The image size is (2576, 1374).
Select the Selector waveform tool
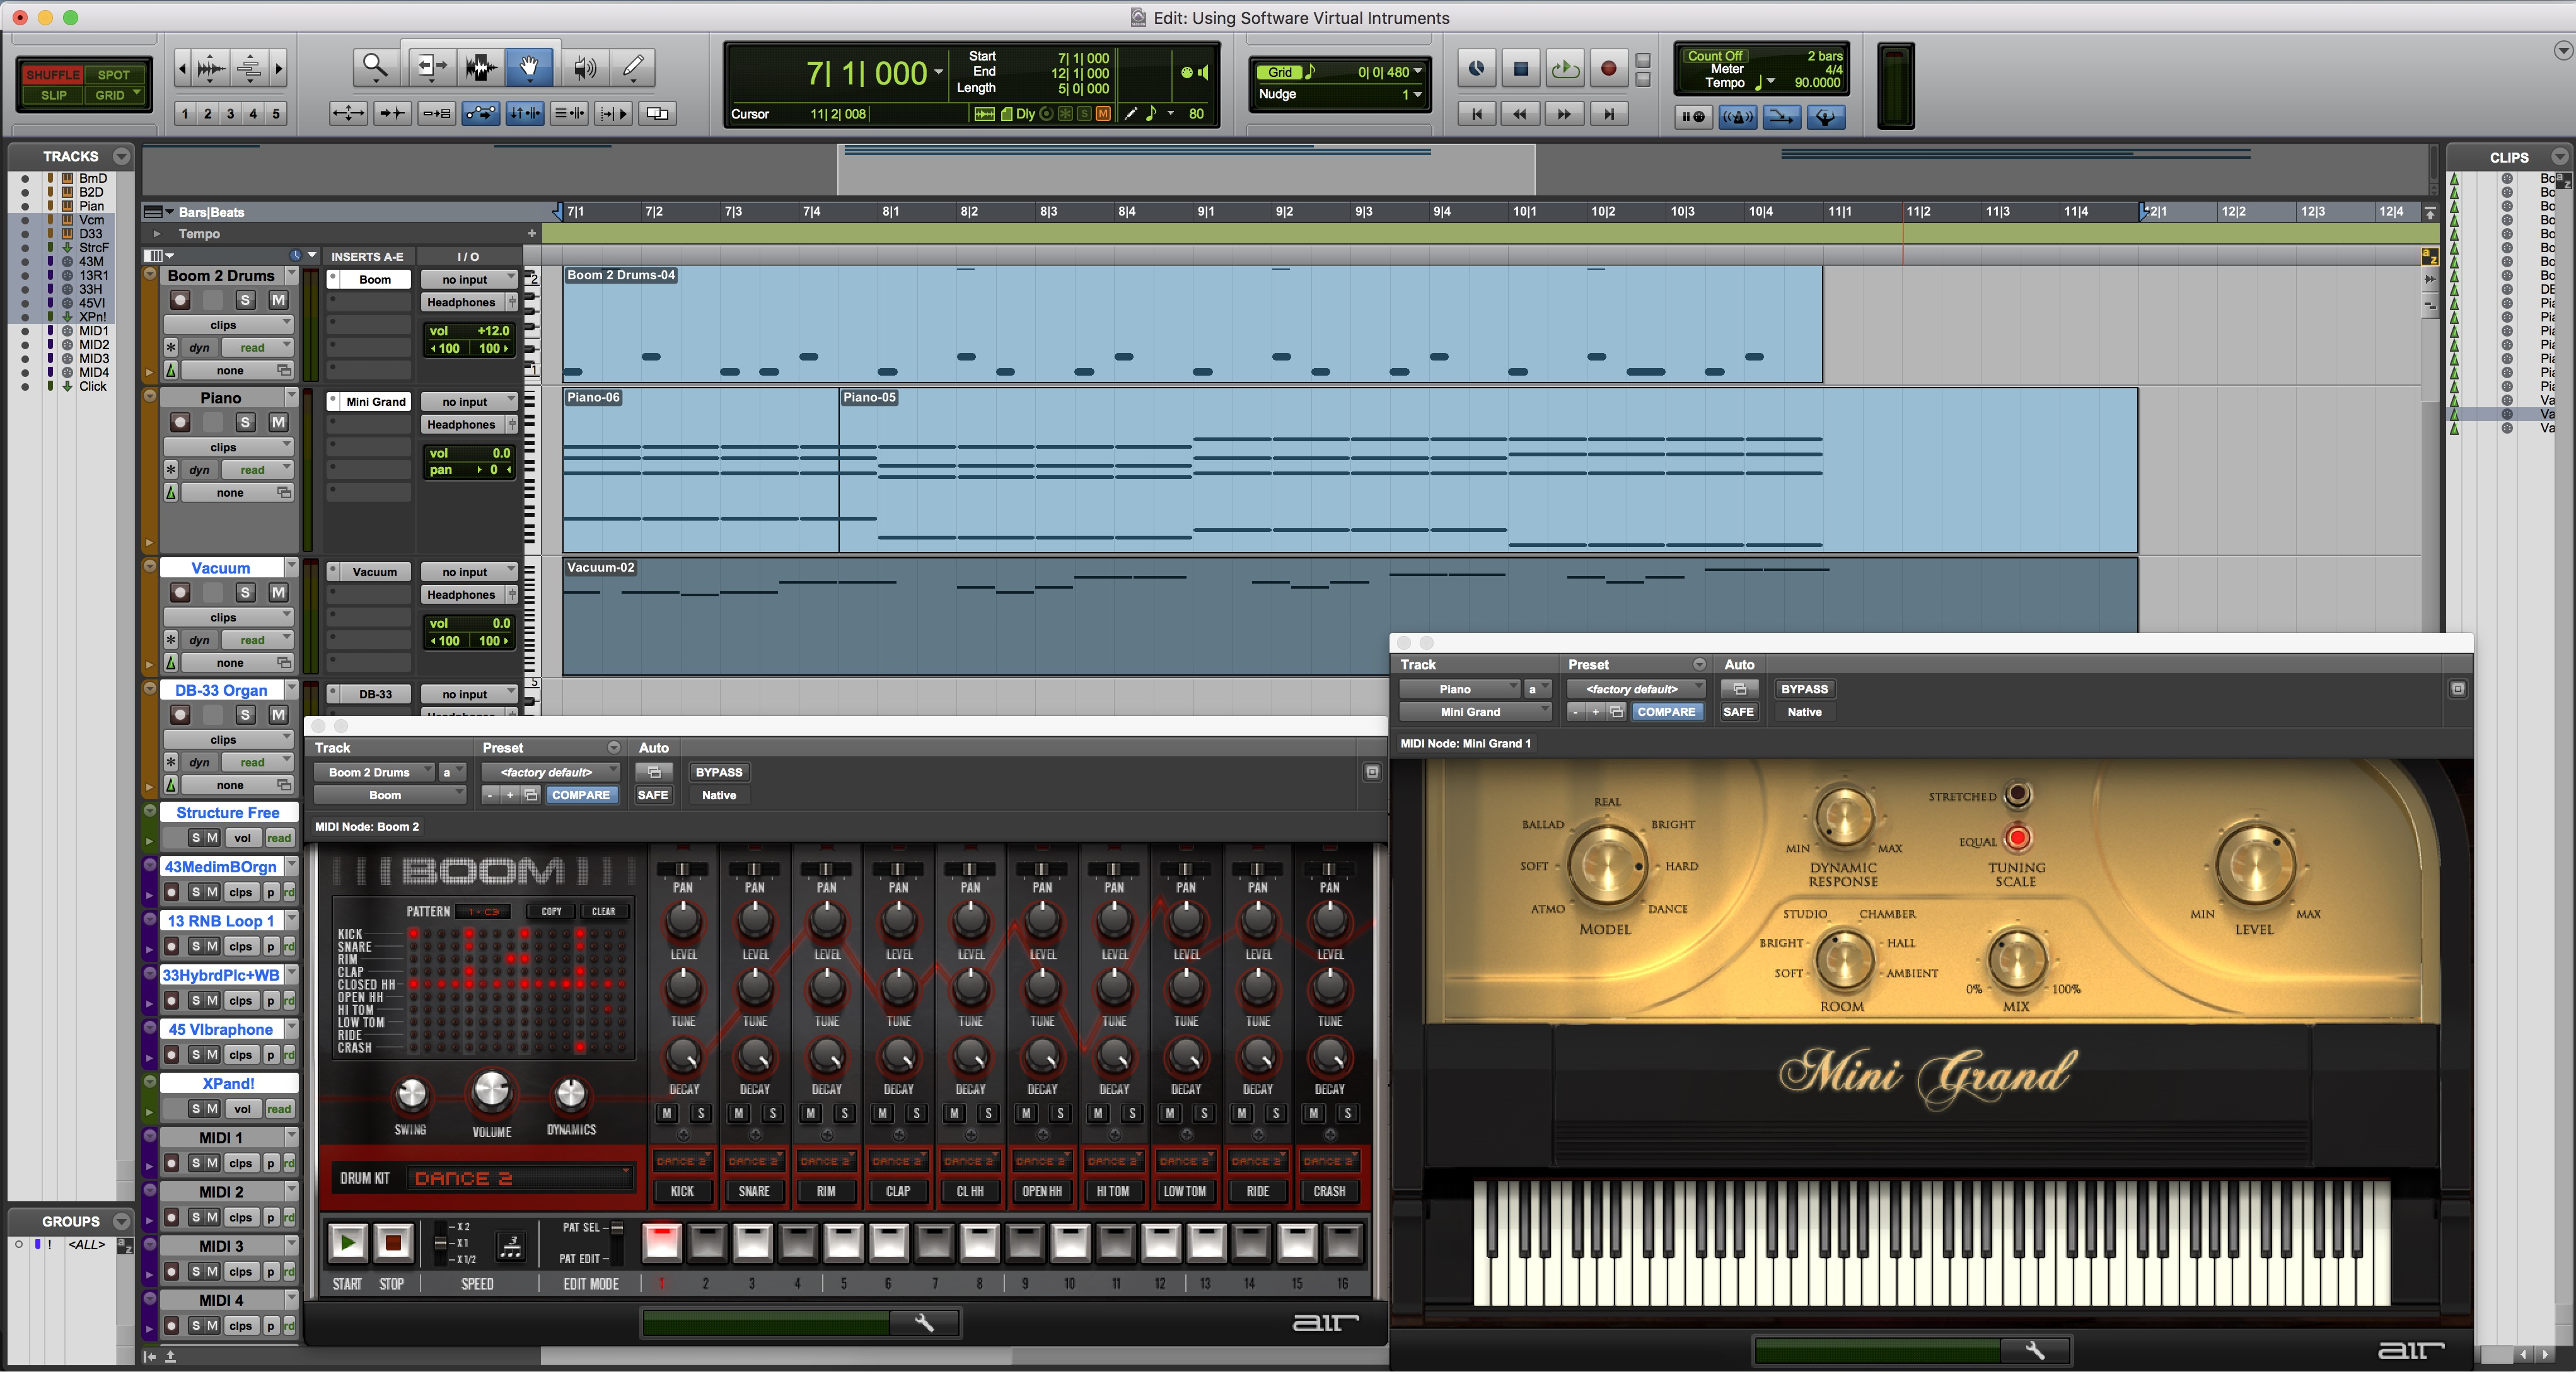[481, 67]
